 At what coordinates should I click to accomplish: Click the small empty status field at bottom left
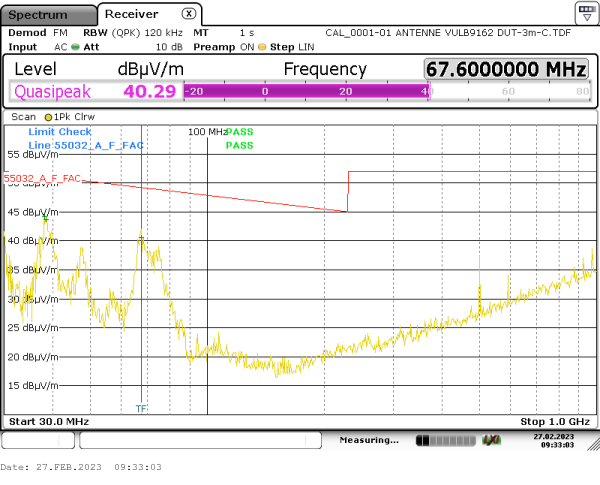point(38,440)
